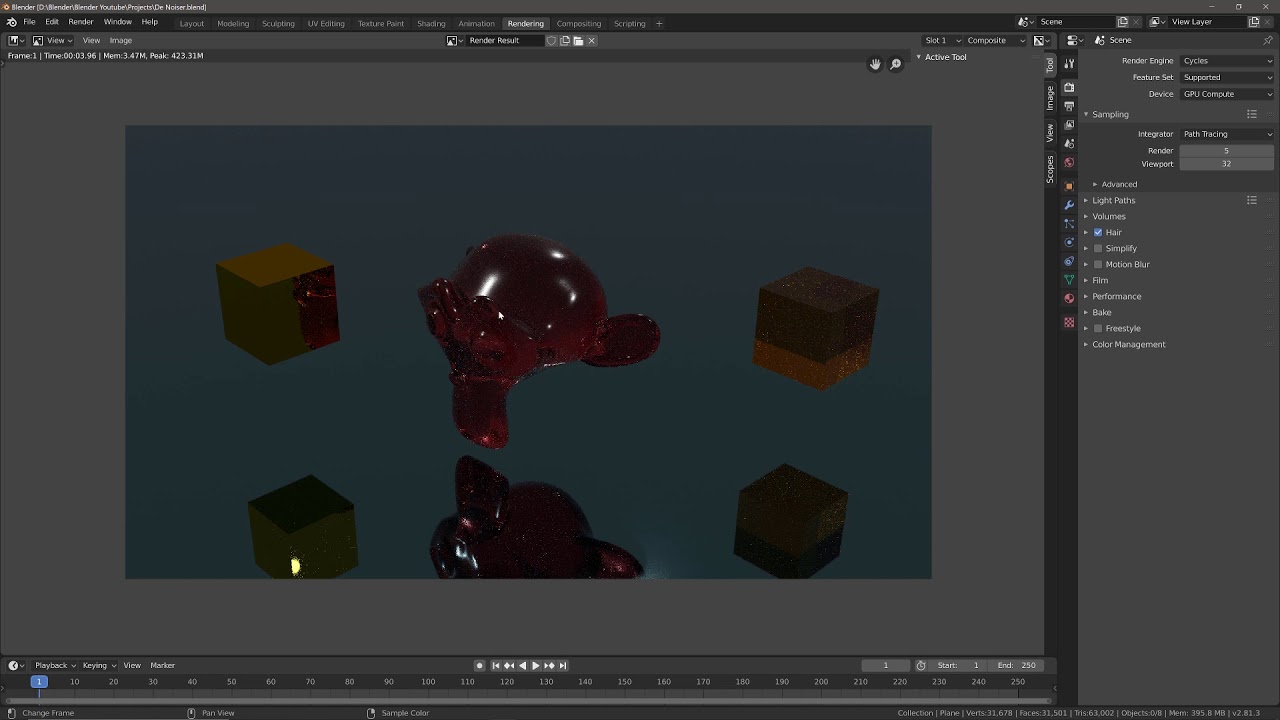This screenshot has width=1280, height=720.
Task: Open the Render Engine dropdown showing Cycles
Action: [x=1227, y=60]
